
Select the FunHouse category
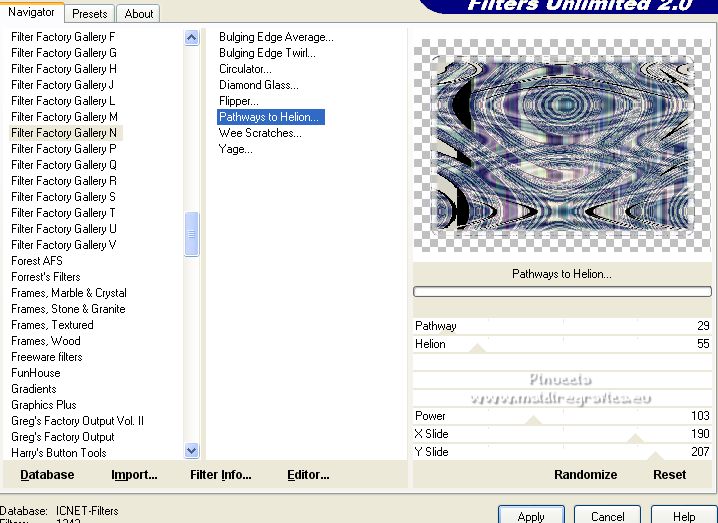pyautogui.click(x=36, y=373)
